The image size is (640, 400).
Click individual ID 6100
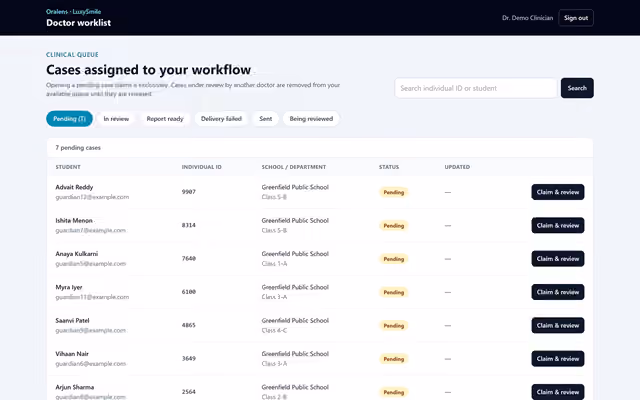pyautogui.click(x=189, y=292)
